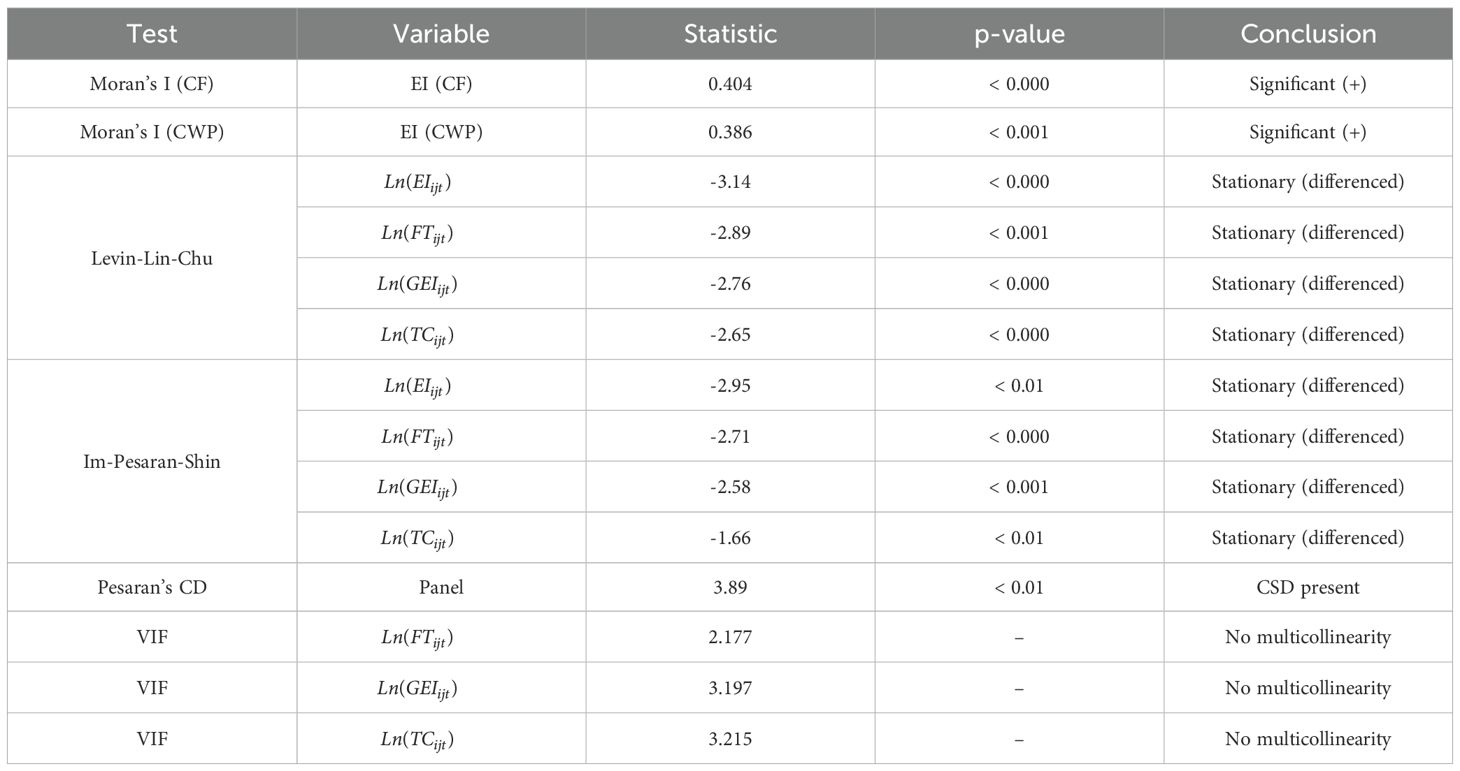This screenshot has height=771, width=1460.
Task: Select the Variable column header
Action: [x=441, y=34]
